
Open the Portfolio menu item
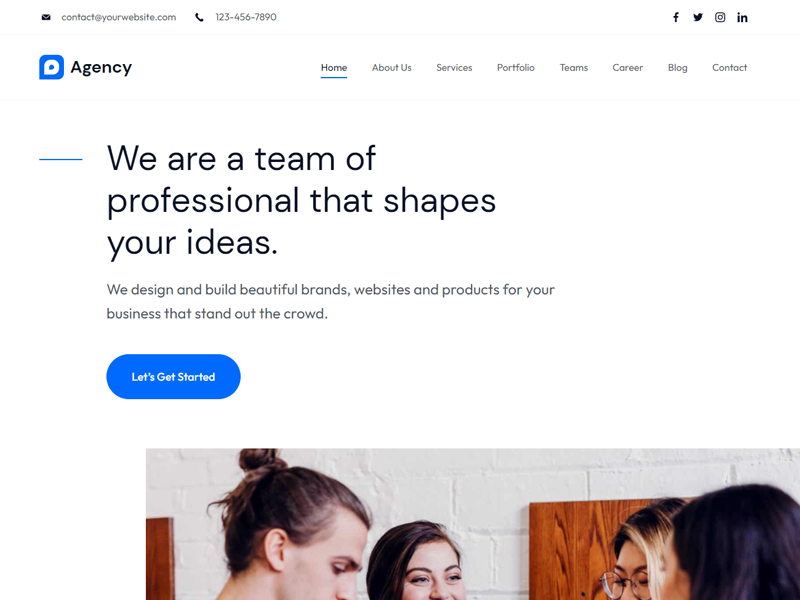tap(516, 67)
